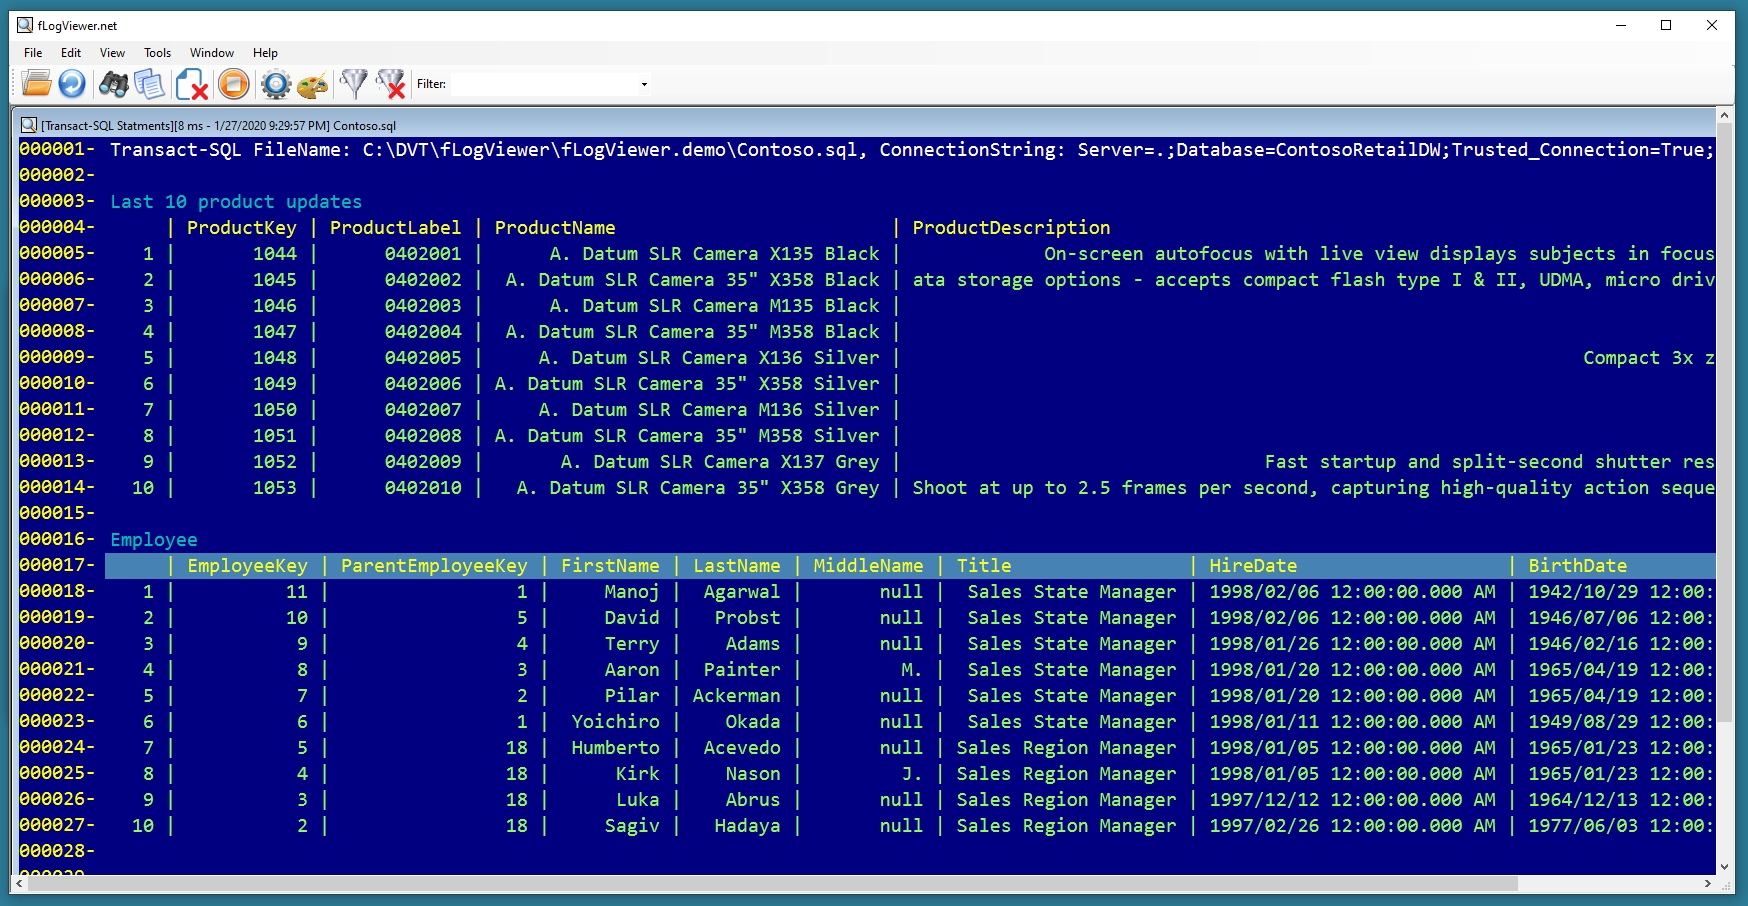Click the document tab's magnifier icon
Viewport: 1748px width, 906px height.
pyautogui.click(x=29, y=125)
